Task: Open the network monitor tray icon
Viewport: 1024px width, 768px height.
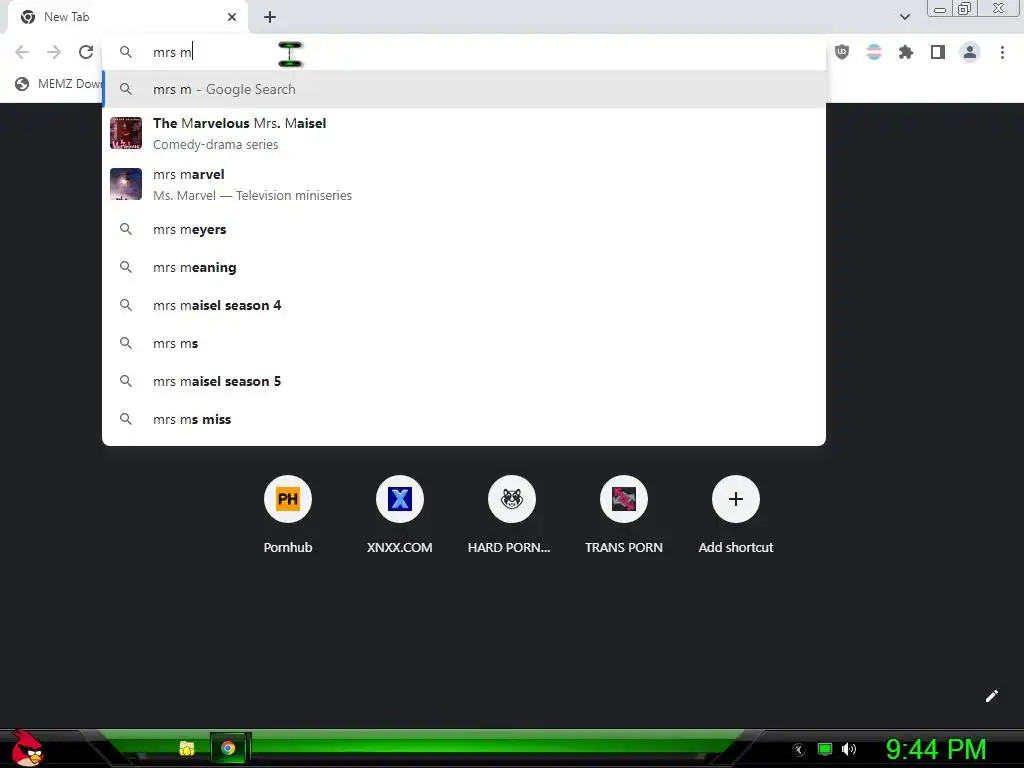Action: [x=825, y=749]
